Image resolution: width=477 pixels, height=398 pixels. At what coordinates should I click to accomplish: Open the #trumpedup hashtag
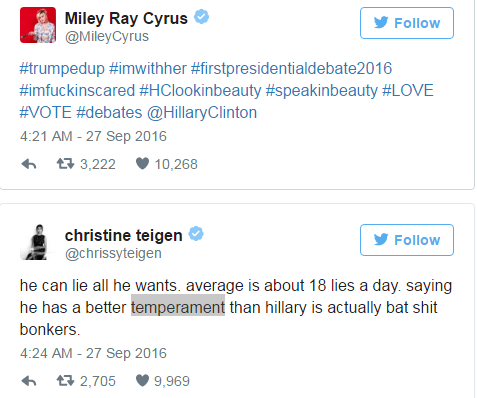(x=62, y=69)
